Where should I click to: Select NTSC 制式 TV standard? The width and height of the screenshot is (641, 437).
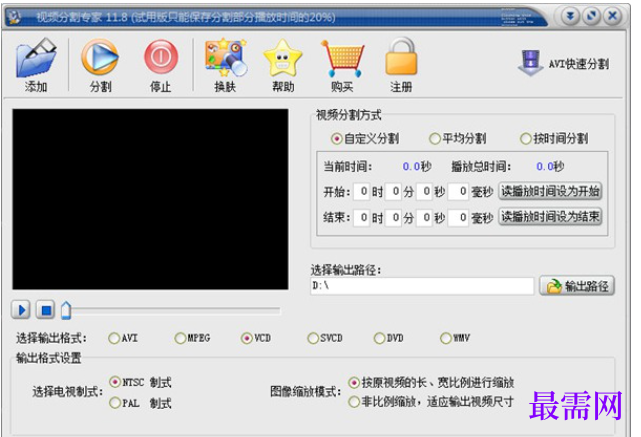tap(140, 382)
